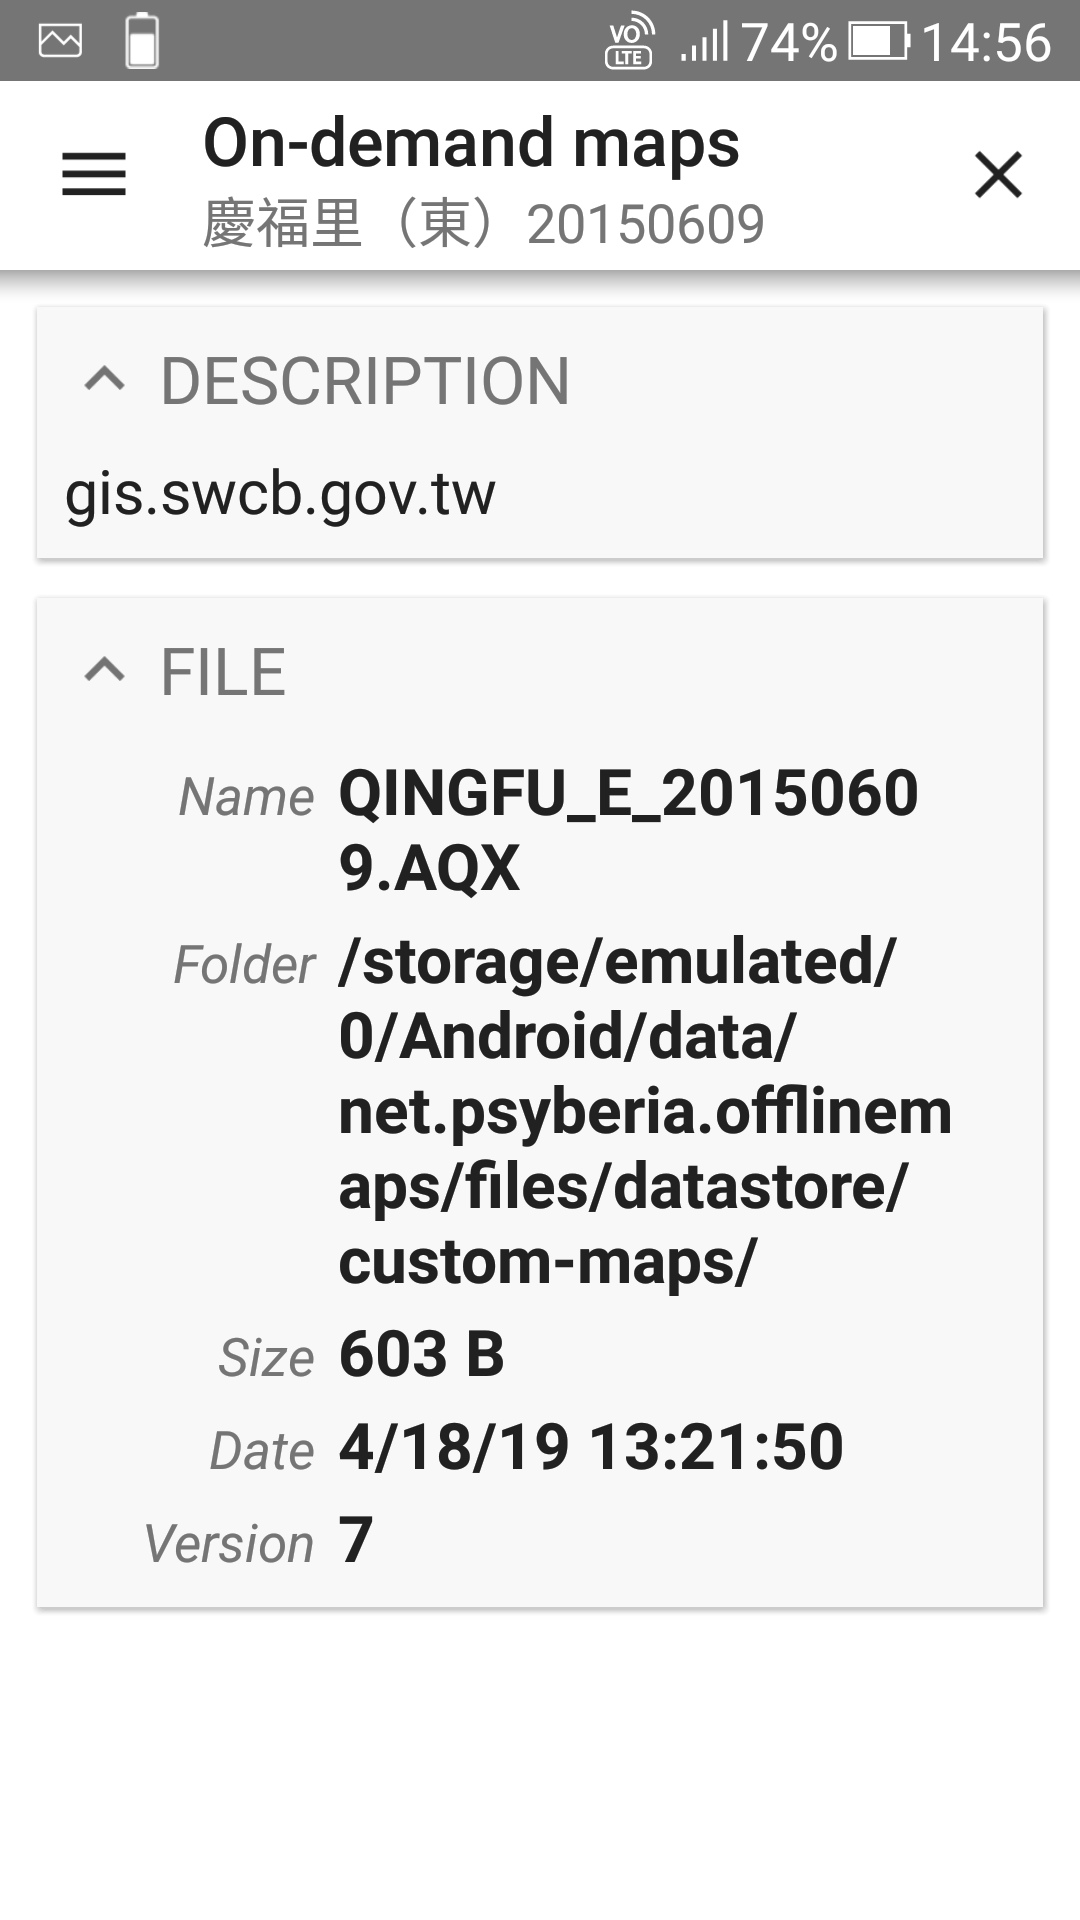Open the hamburger navigation menu

94,174
